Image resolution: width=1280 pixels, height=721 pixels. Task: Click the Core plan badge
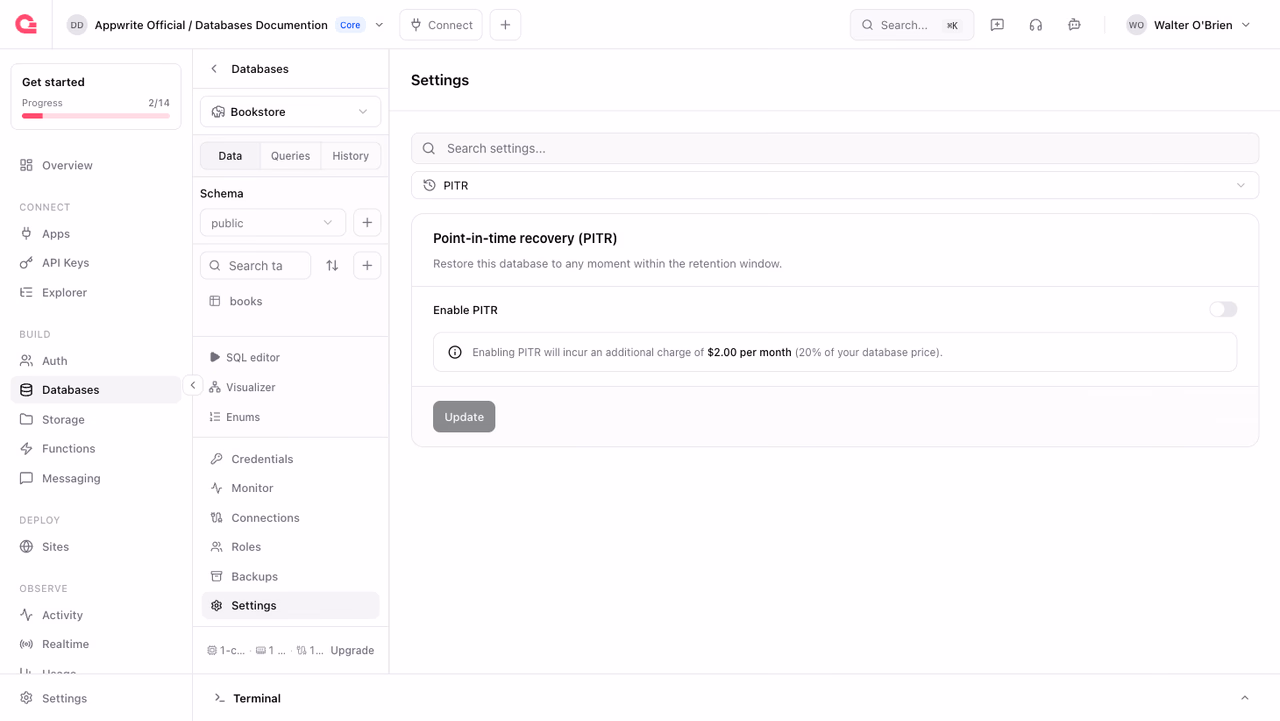[350, 25]
